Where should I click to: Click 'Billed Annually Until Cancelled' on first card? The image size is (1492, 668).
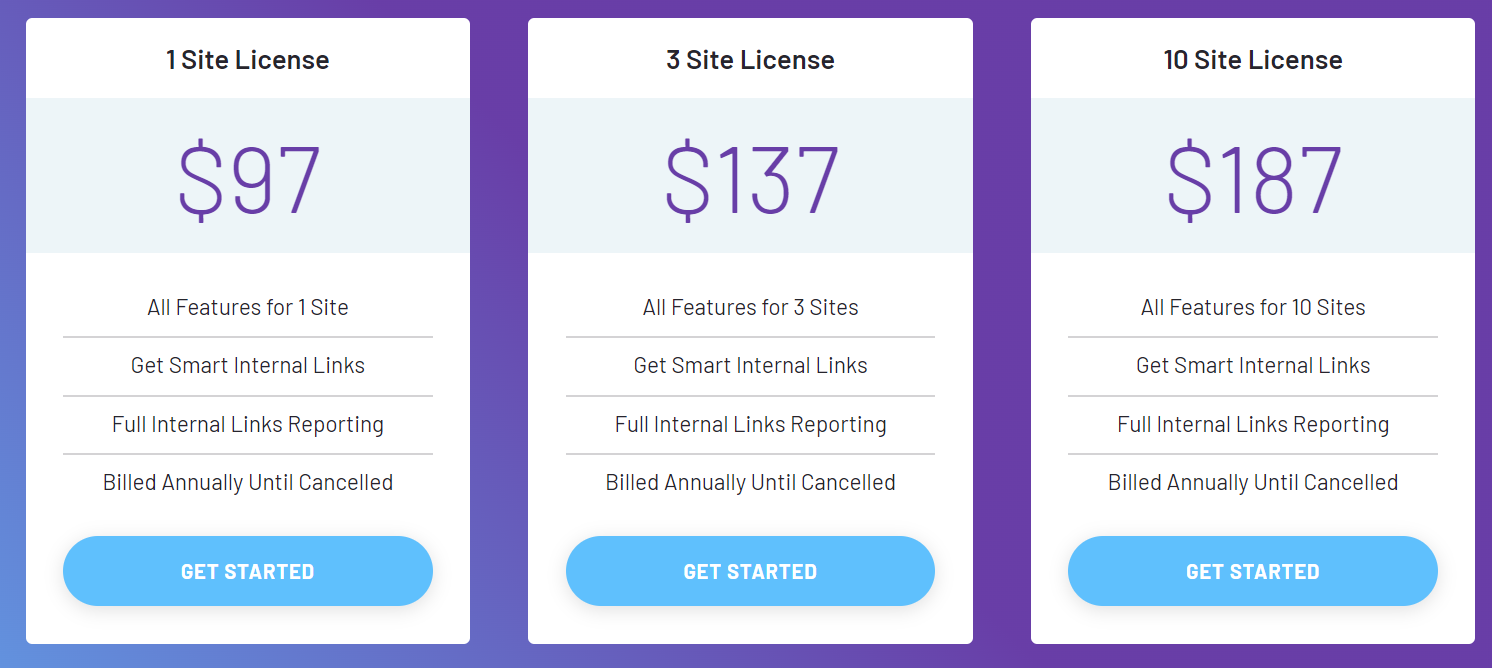click(247, 482)
